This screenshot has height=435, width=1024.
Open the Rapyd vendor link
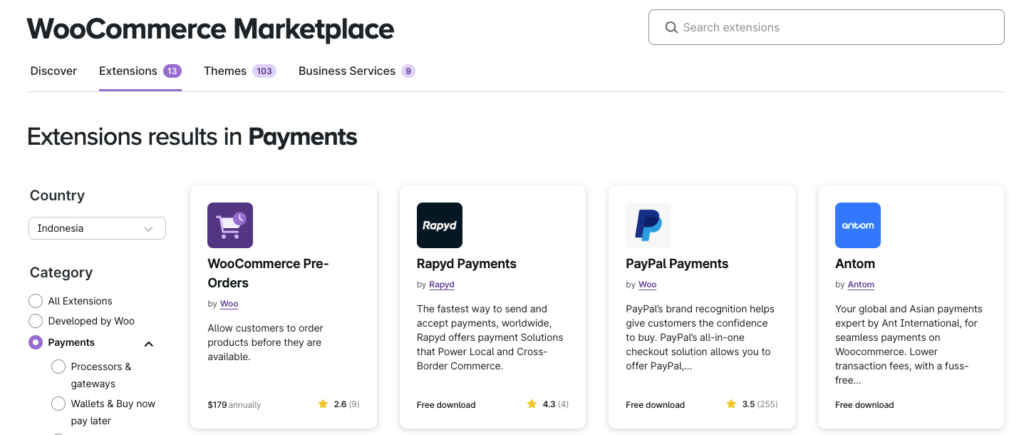click(x=441, y=285)
